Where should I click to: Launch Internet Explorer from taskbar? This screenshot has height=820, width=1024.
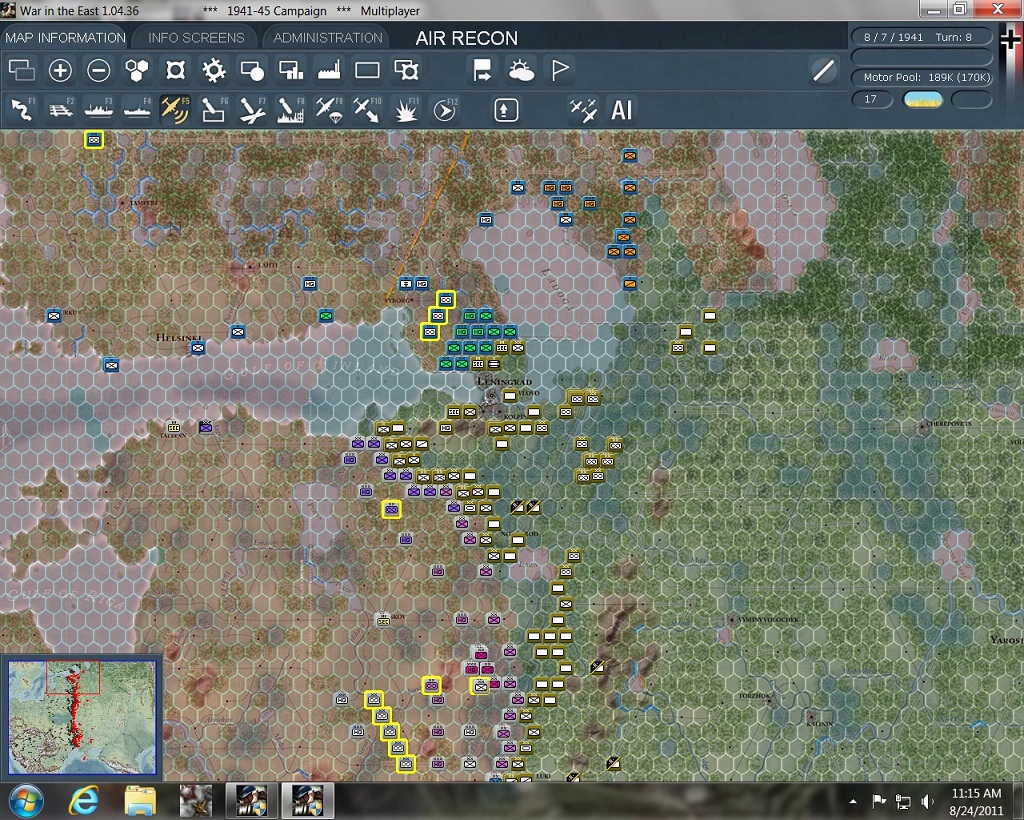[x=84, y=801]
